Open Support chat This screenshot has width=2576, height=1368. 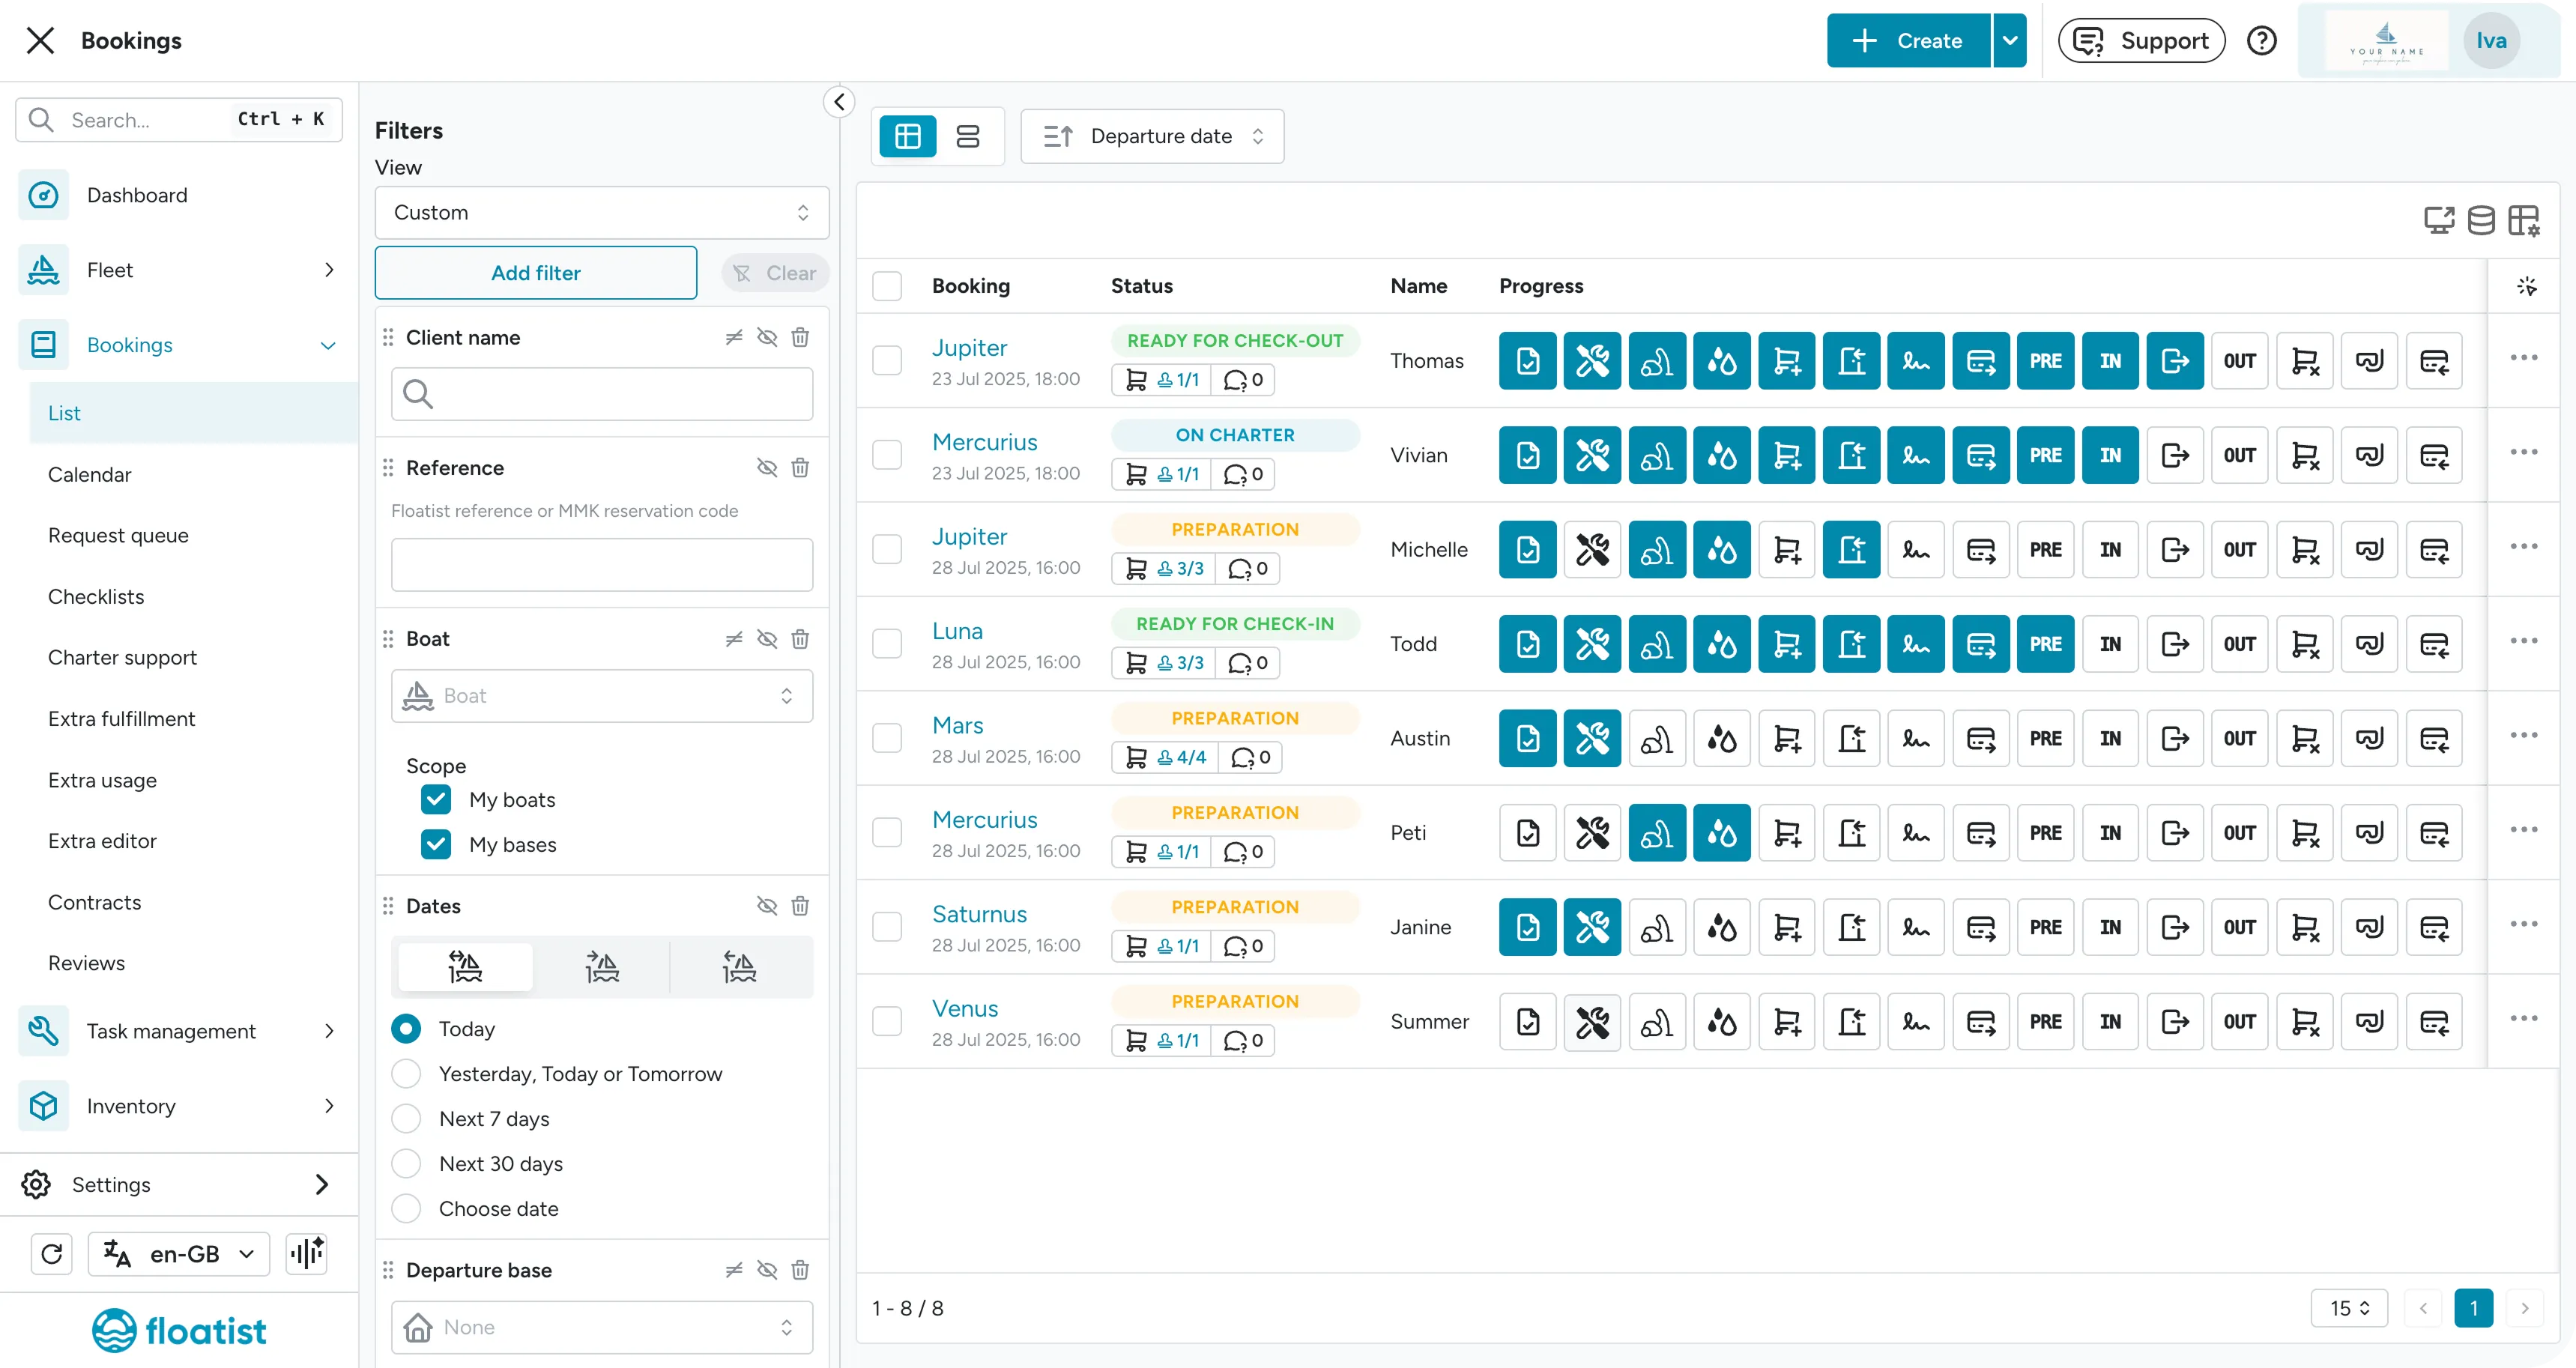coord(2141,40)
